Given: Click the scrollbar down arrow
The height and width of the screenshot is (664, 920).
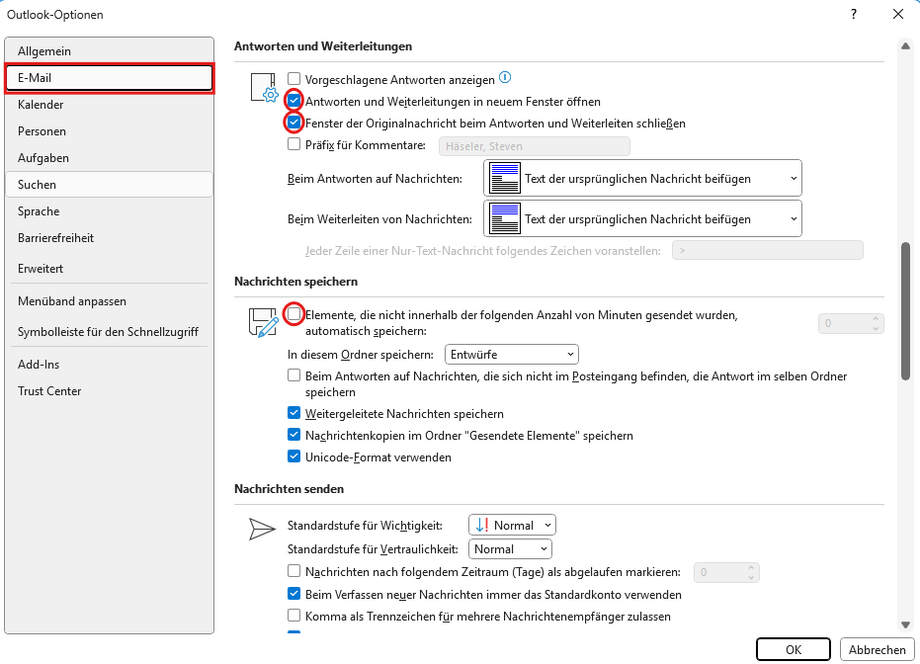Looking at the screenshot, I should coord(905,625).
